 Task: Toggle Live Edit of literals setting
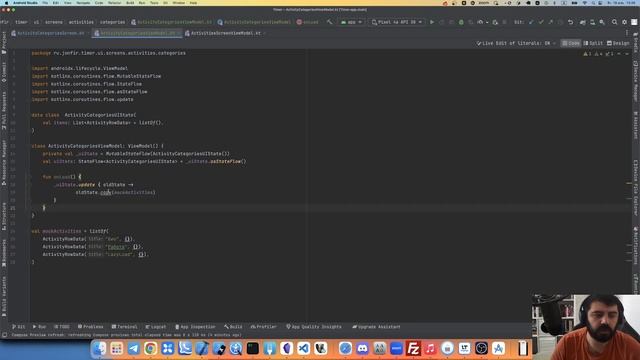pos(516,43)
